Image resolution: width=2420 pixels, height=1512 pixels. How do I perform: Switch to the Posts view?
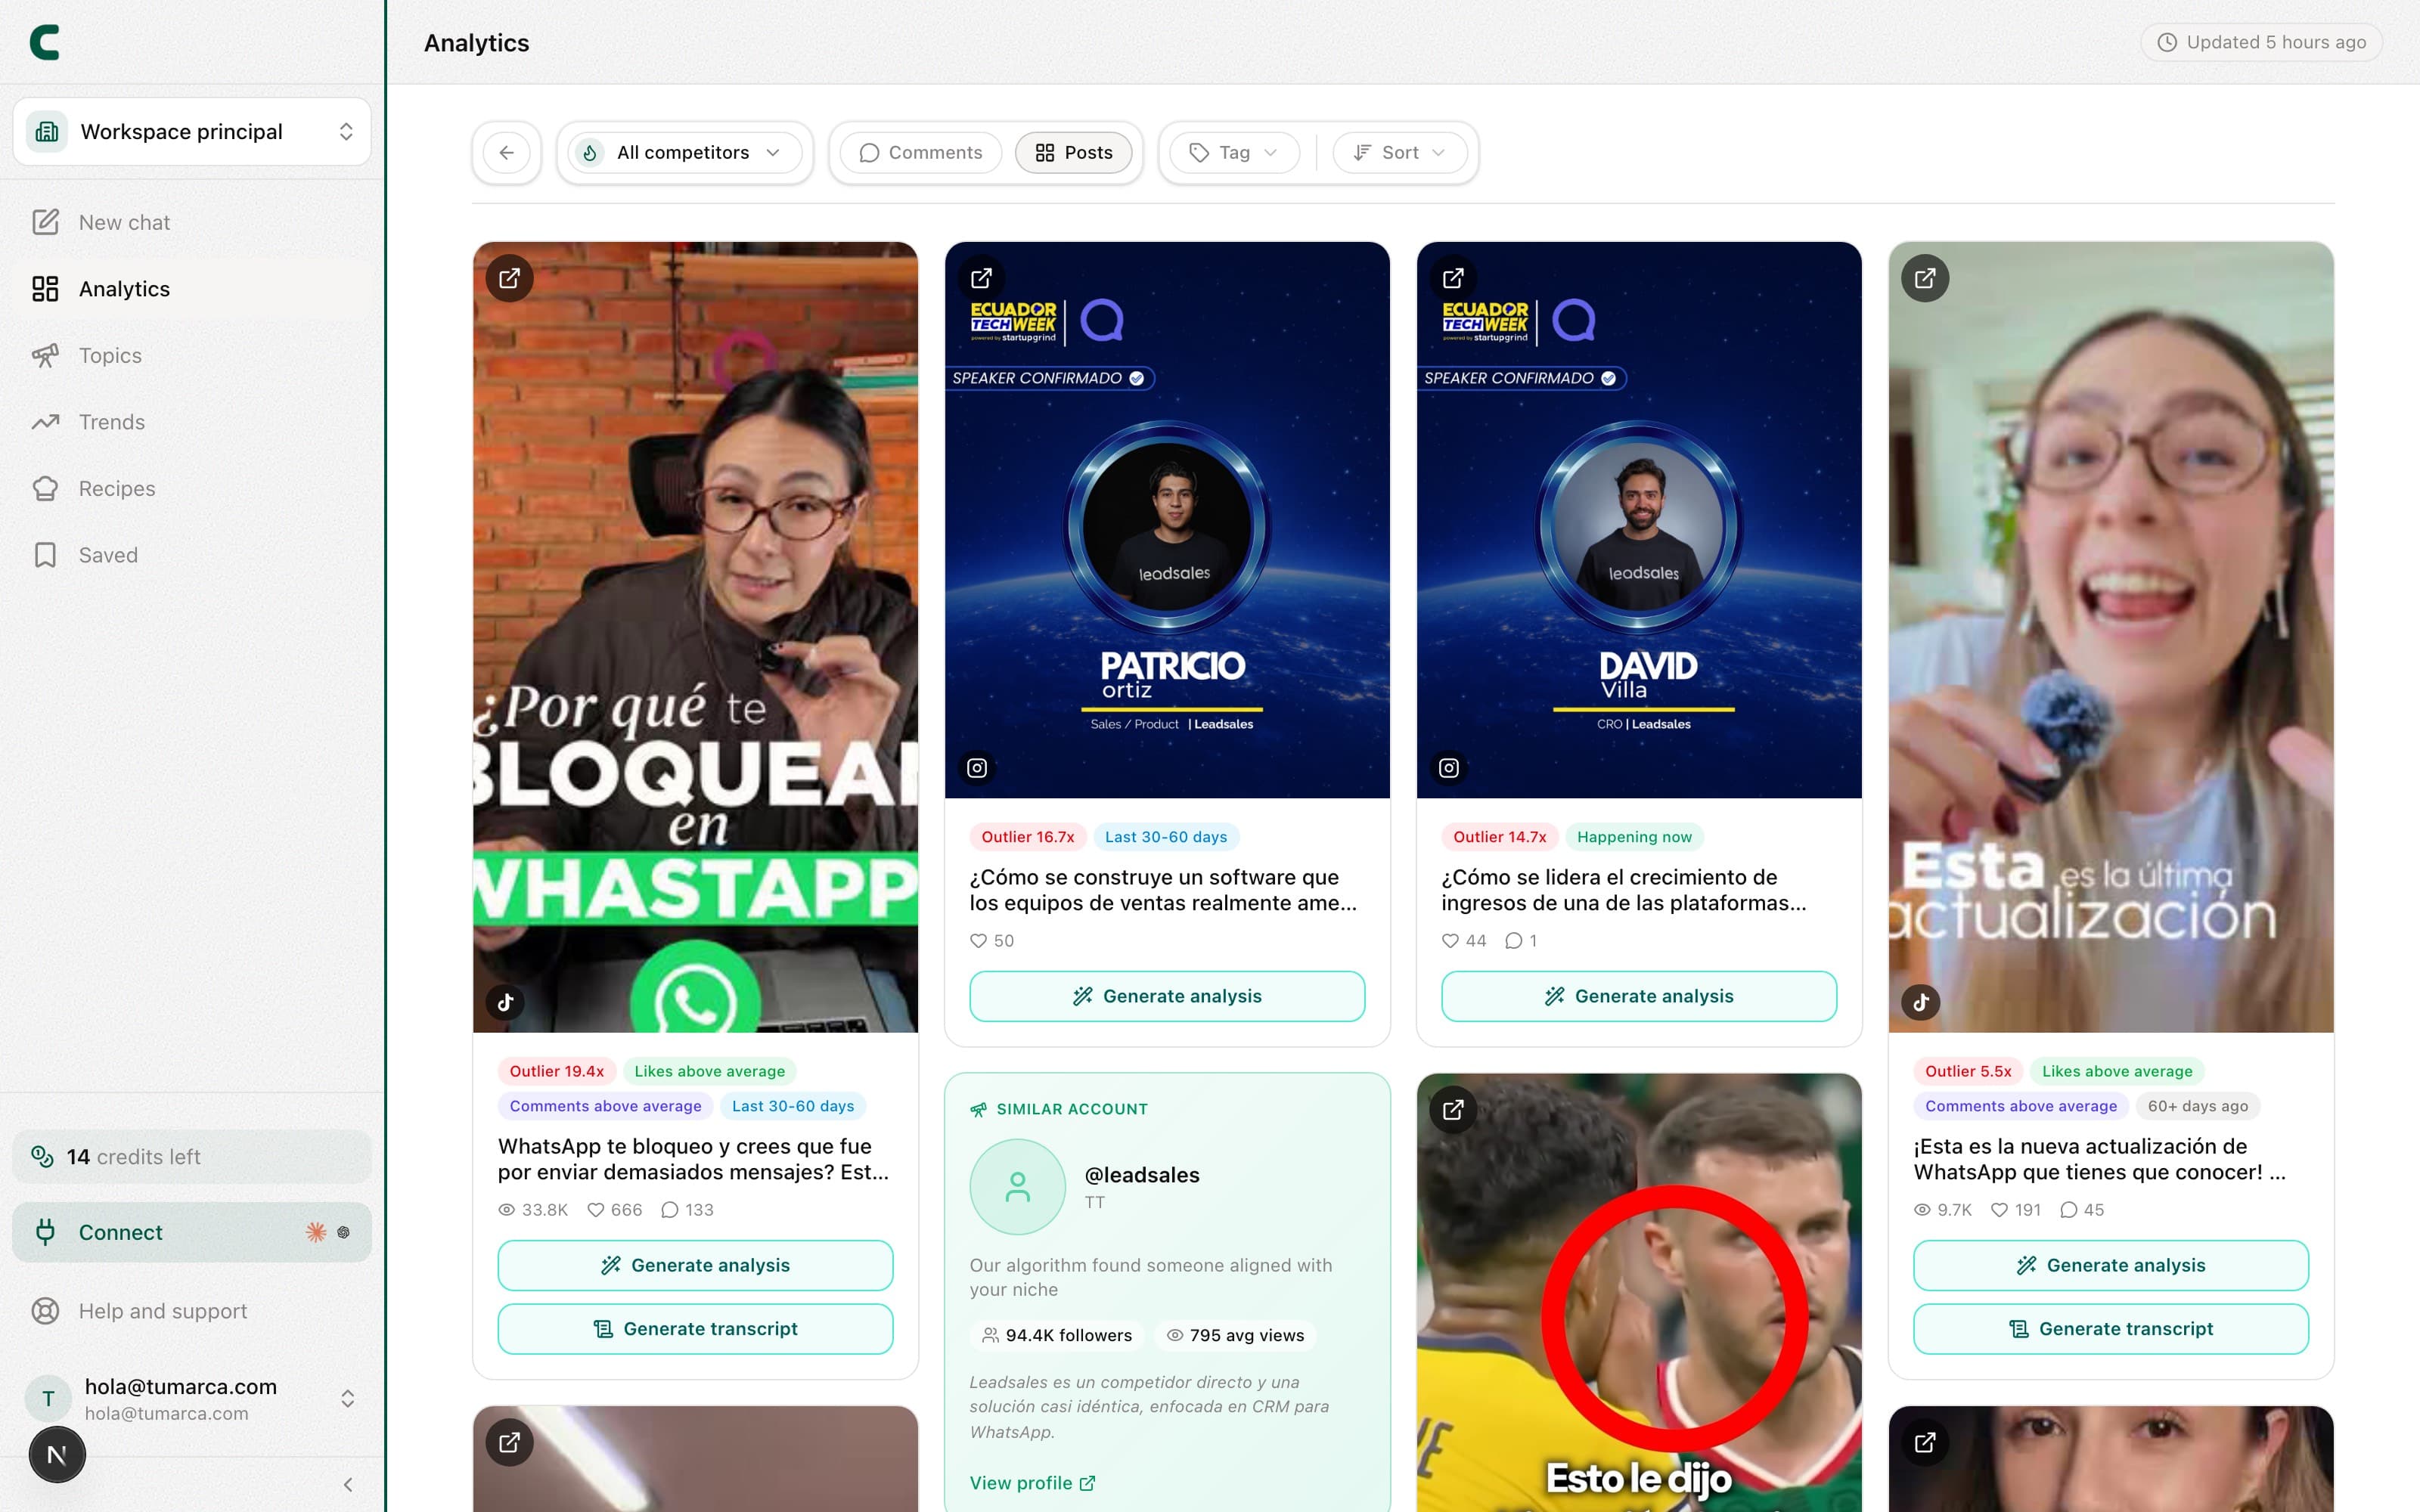(1074, 153)
